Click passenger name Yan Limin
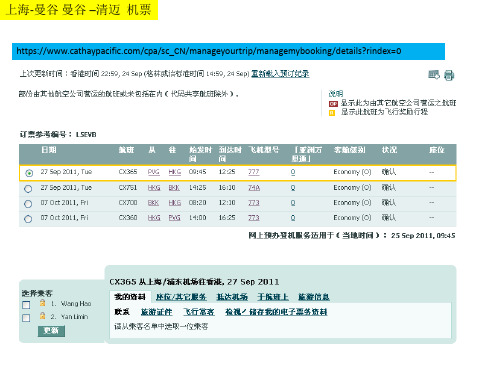 (x=74, y=317)
